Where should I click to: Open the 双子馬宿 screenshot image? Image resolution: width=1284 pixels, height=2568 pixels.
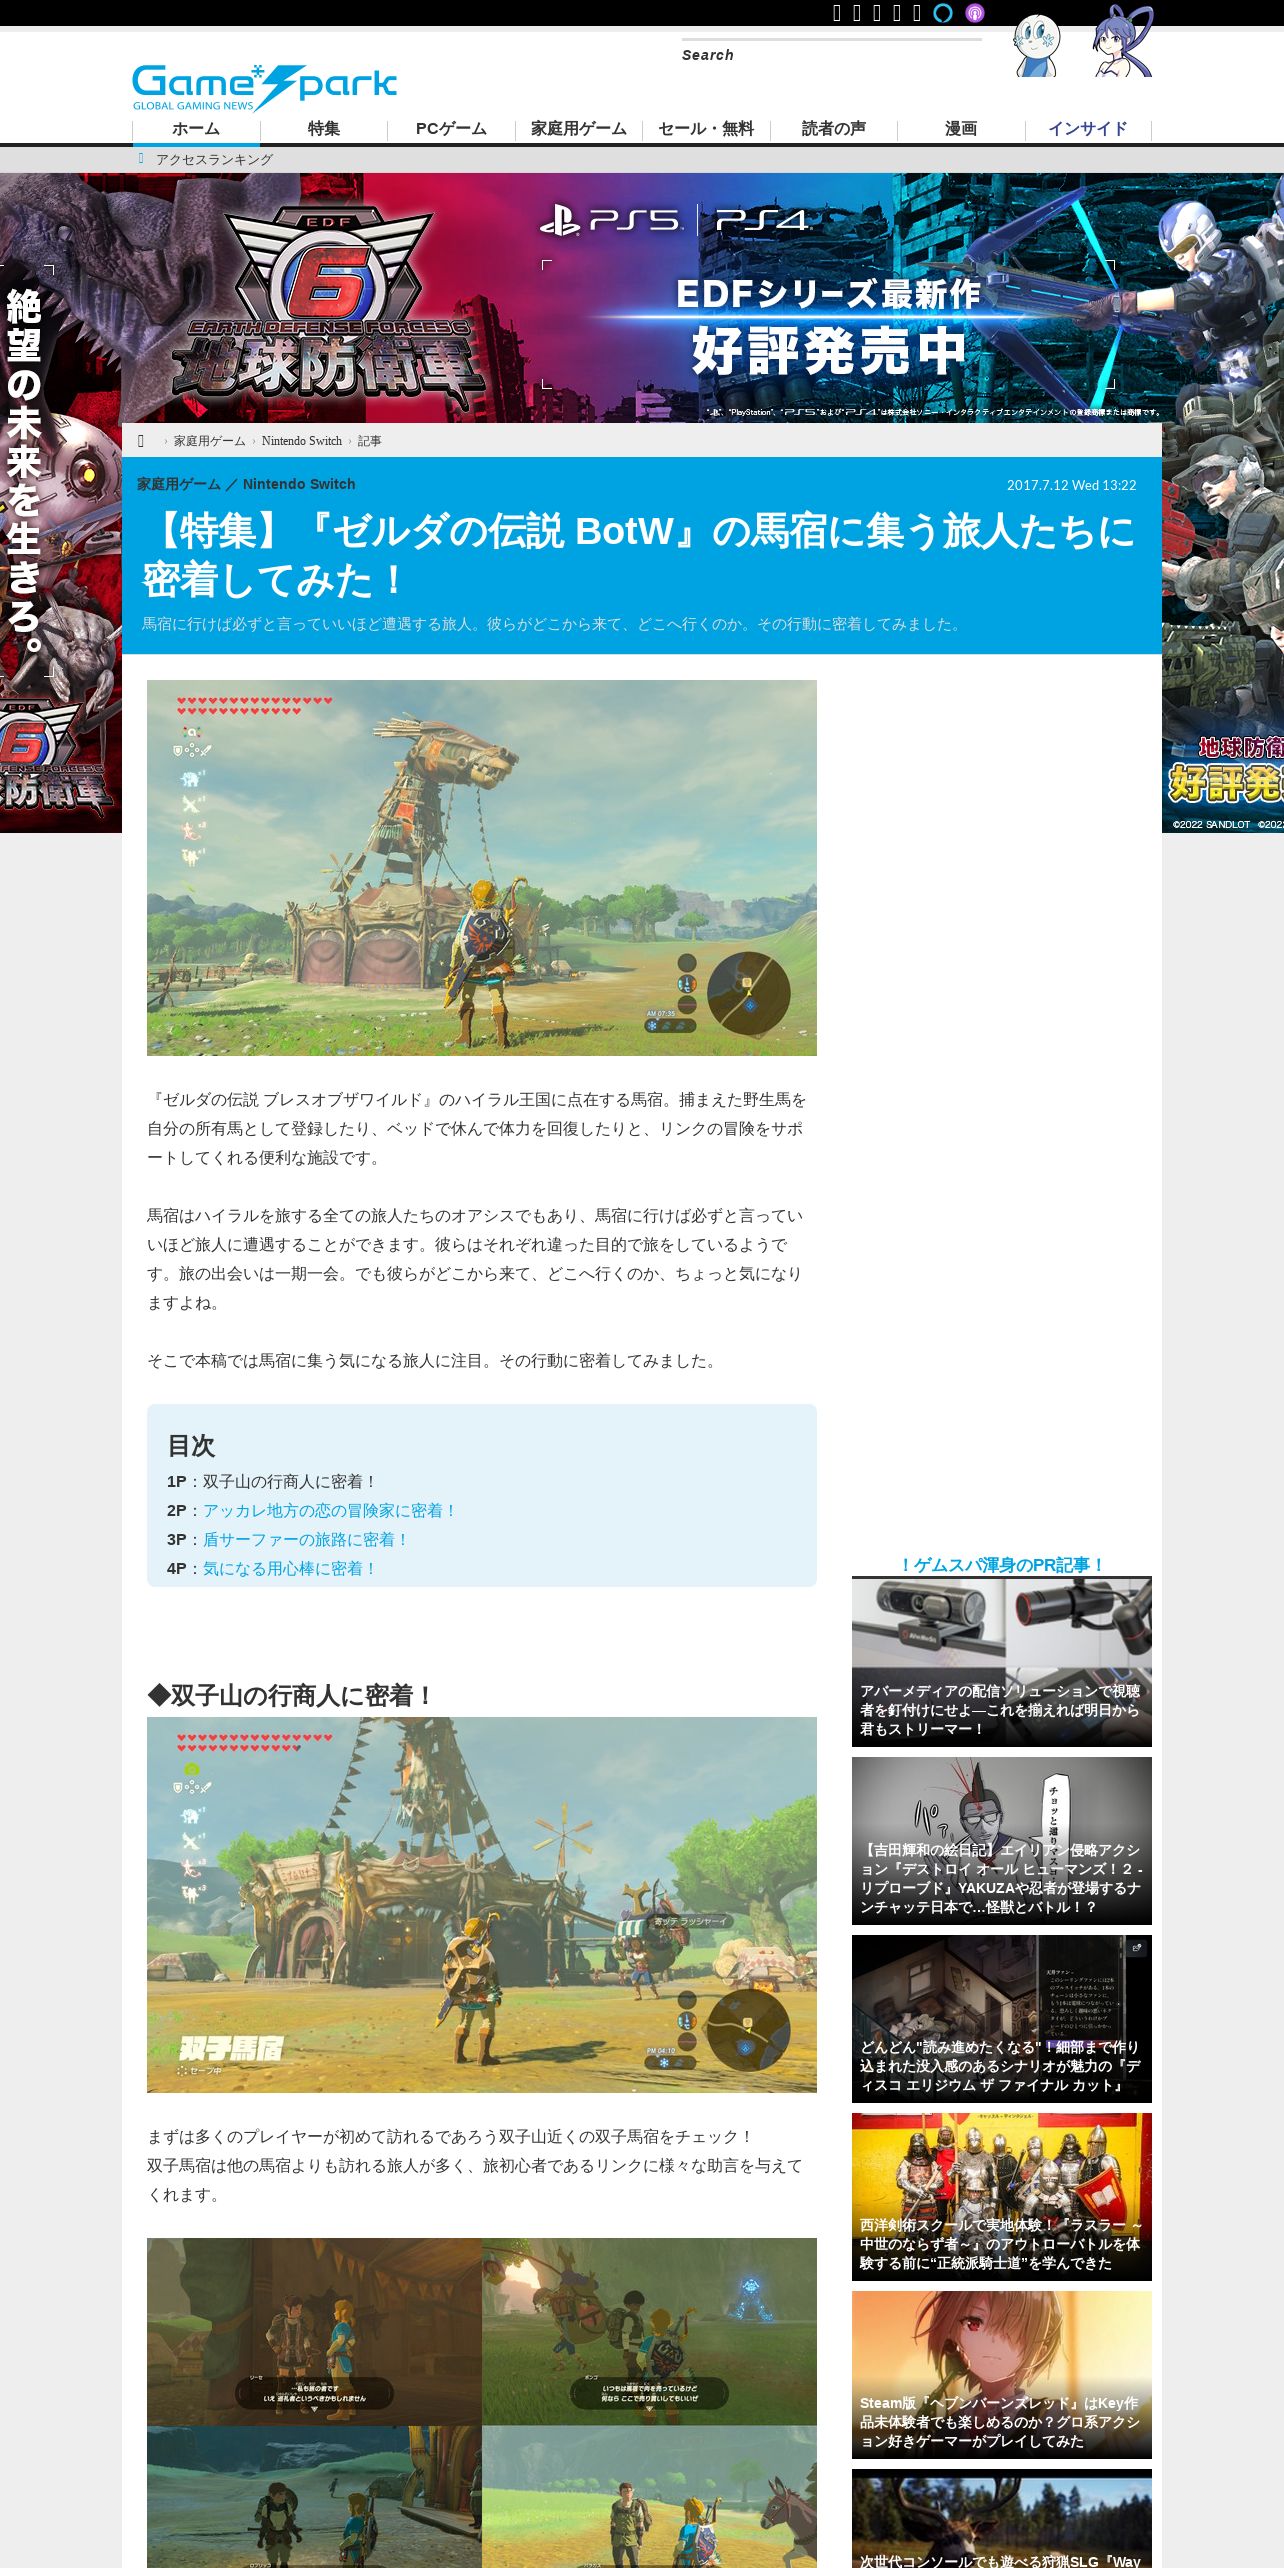click(x=482, y=1905)
